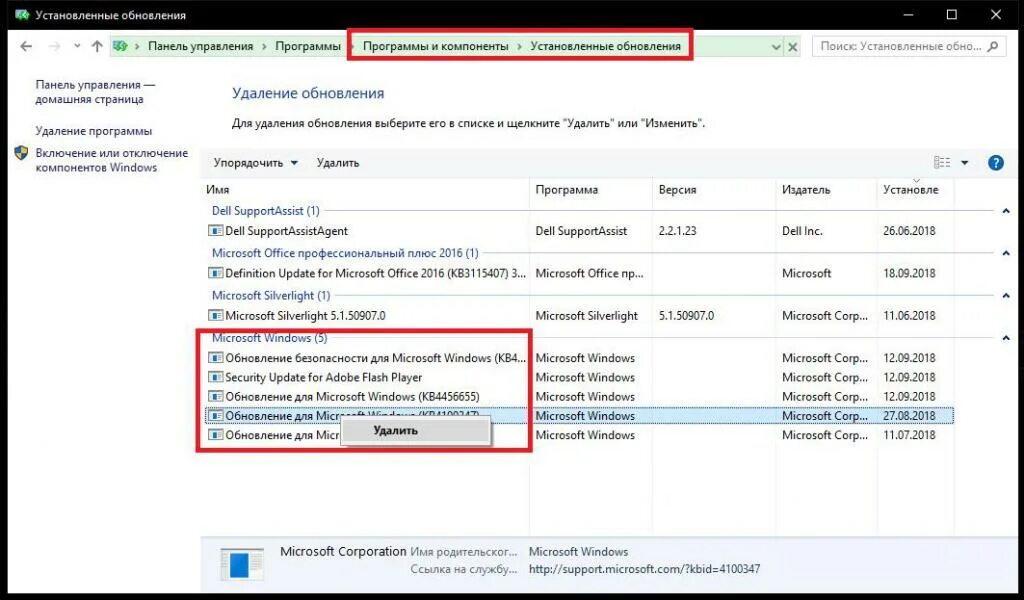Open Панель управления домашняя страница link
This screenshot has width=1024, height=600.
point(95,92)
